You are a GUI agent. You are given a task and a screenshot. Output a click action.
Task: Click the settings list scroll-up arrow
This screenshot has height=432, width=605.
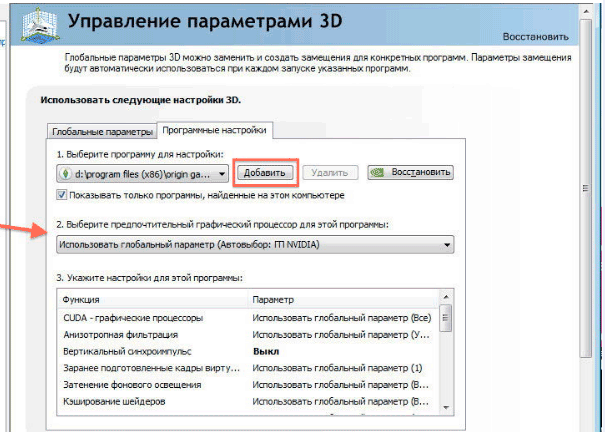pyautogui.click(x=446, y=297)
